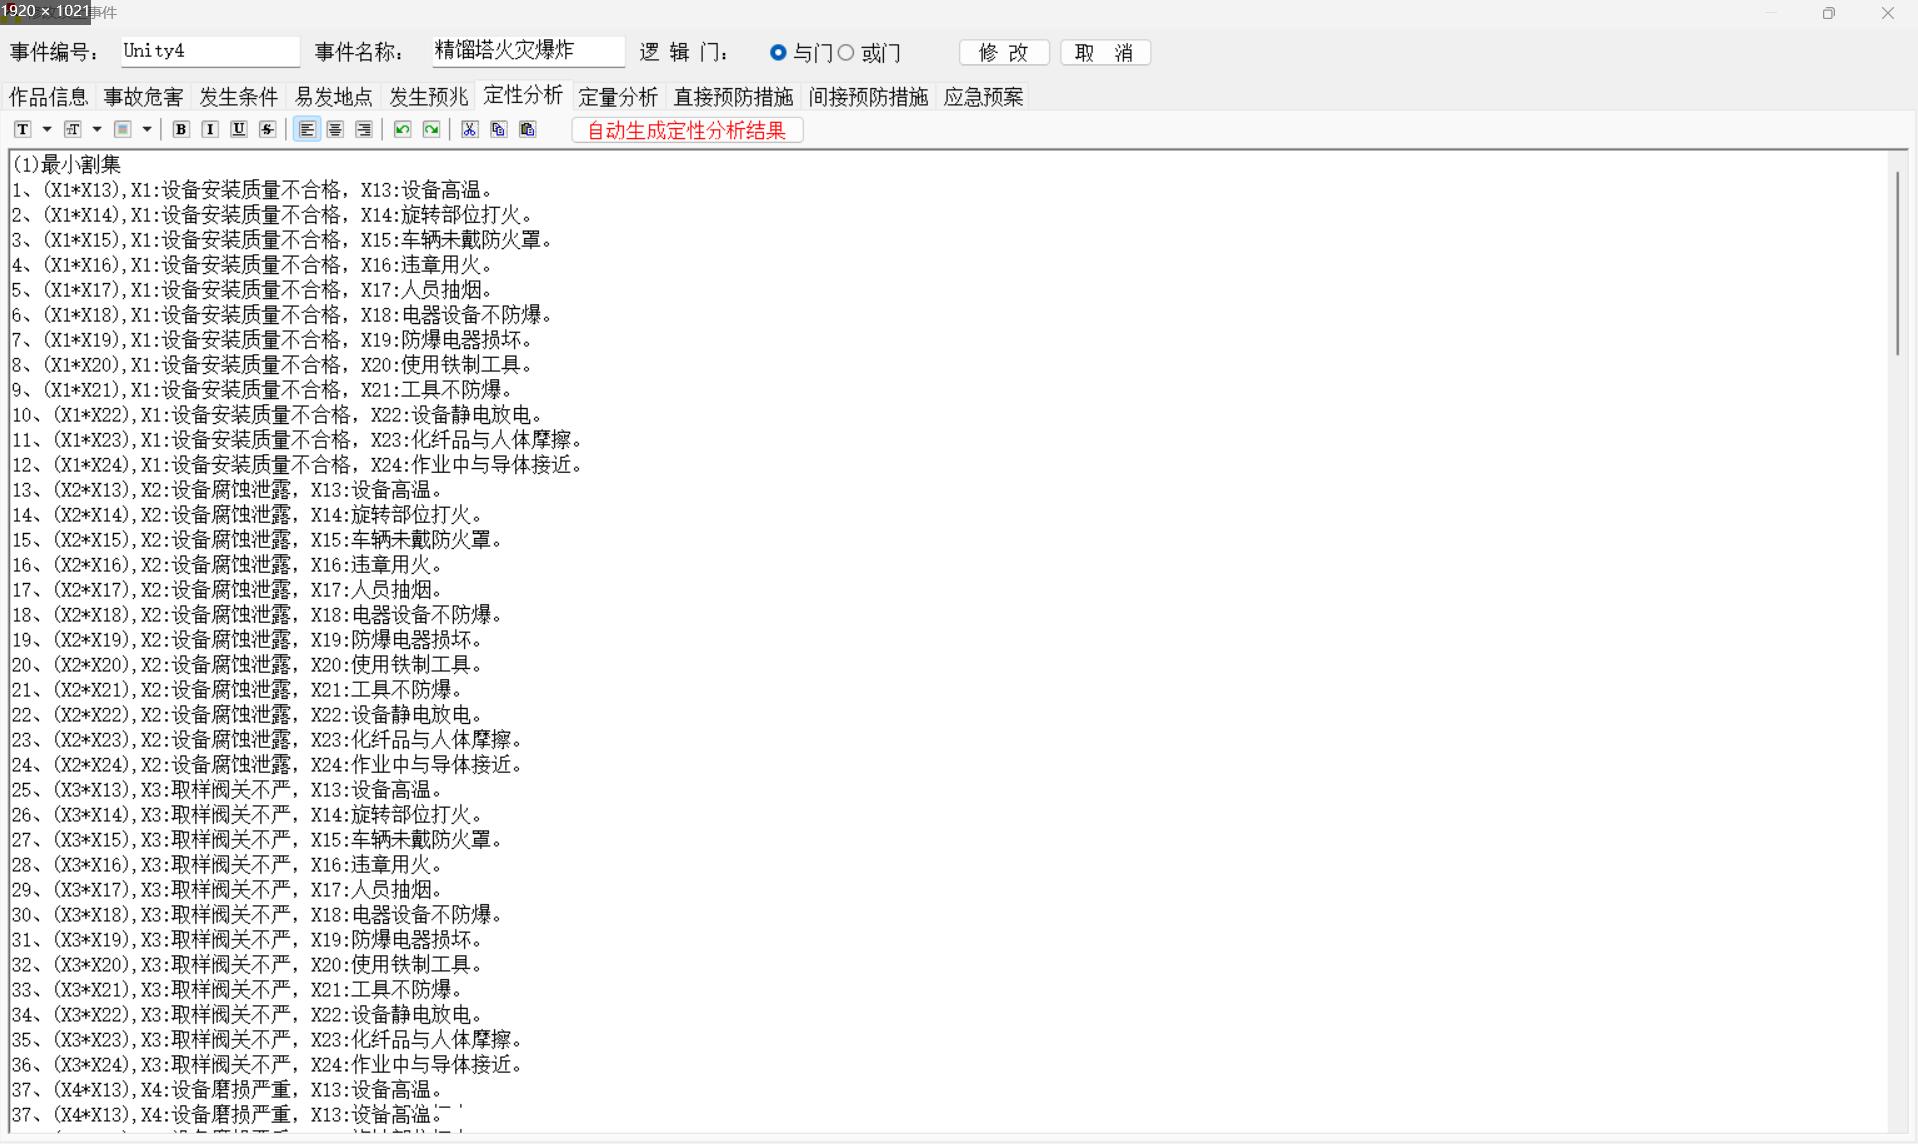1918x1144 pixels.
Task: Switch to the 作品信息 tab
Action: tap(48, 97)
